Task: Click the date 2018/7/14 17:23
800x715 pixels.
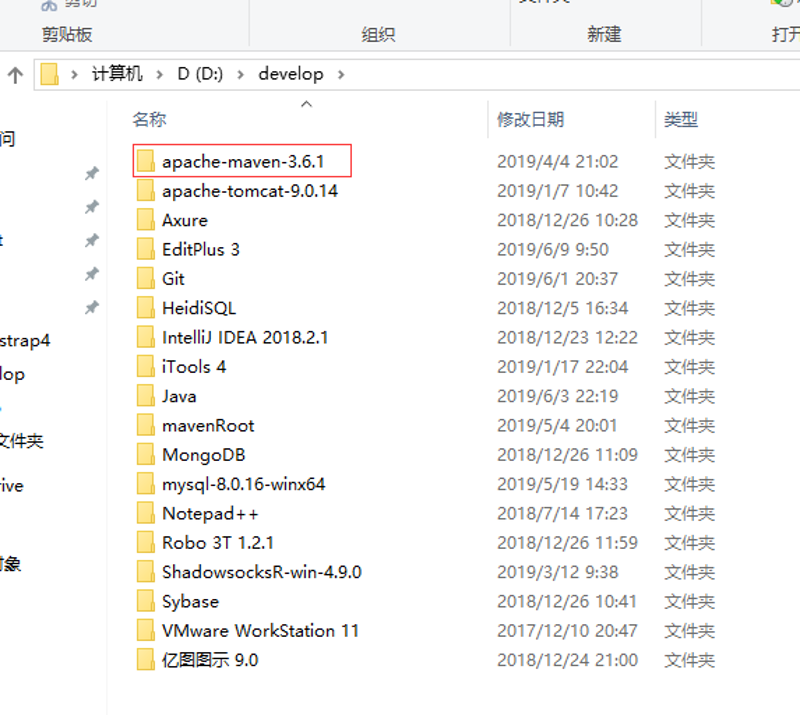Action: (x=562, y=514)
